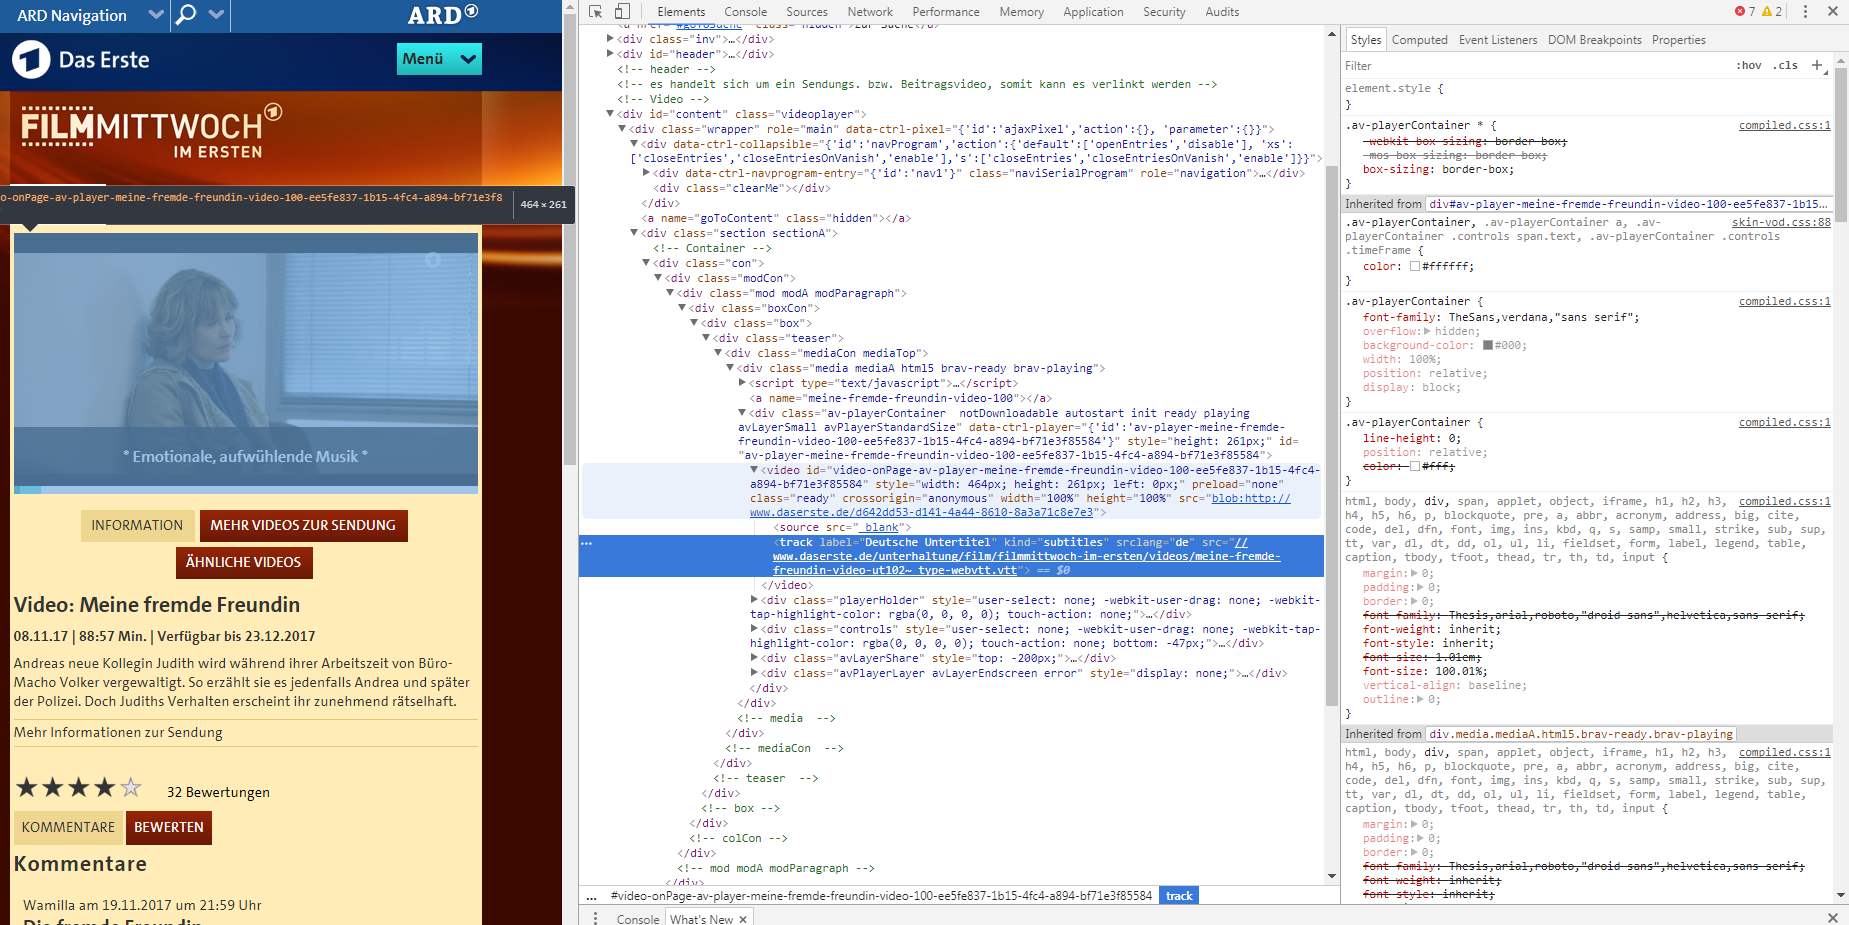Open the Menü dropdown on Das Erste
The width and height of the screenshot is (1849, 925).
439,59
